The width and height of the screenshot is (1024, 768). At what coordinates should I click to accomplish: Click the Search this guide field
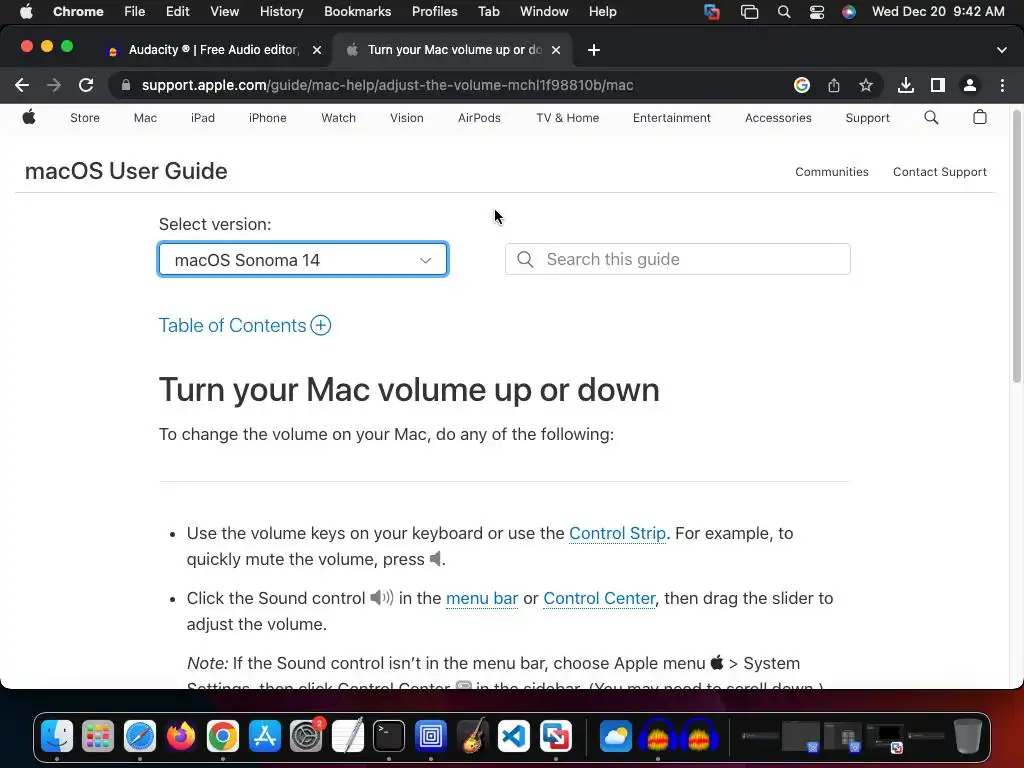[677, 259]
